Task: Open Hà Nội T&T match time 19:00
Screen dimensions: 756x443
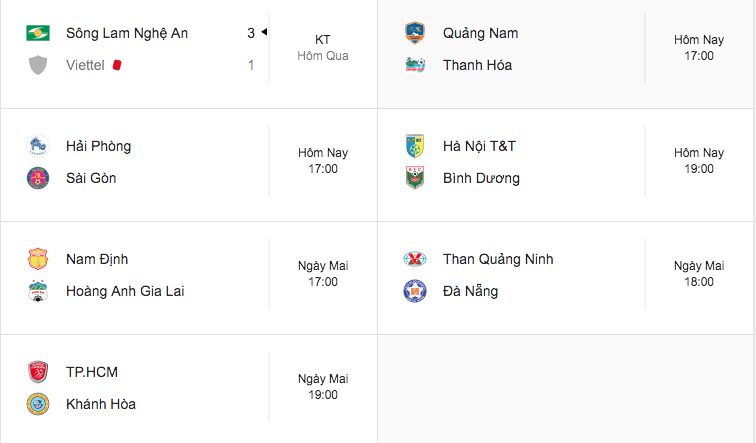Action: point(699,161)
